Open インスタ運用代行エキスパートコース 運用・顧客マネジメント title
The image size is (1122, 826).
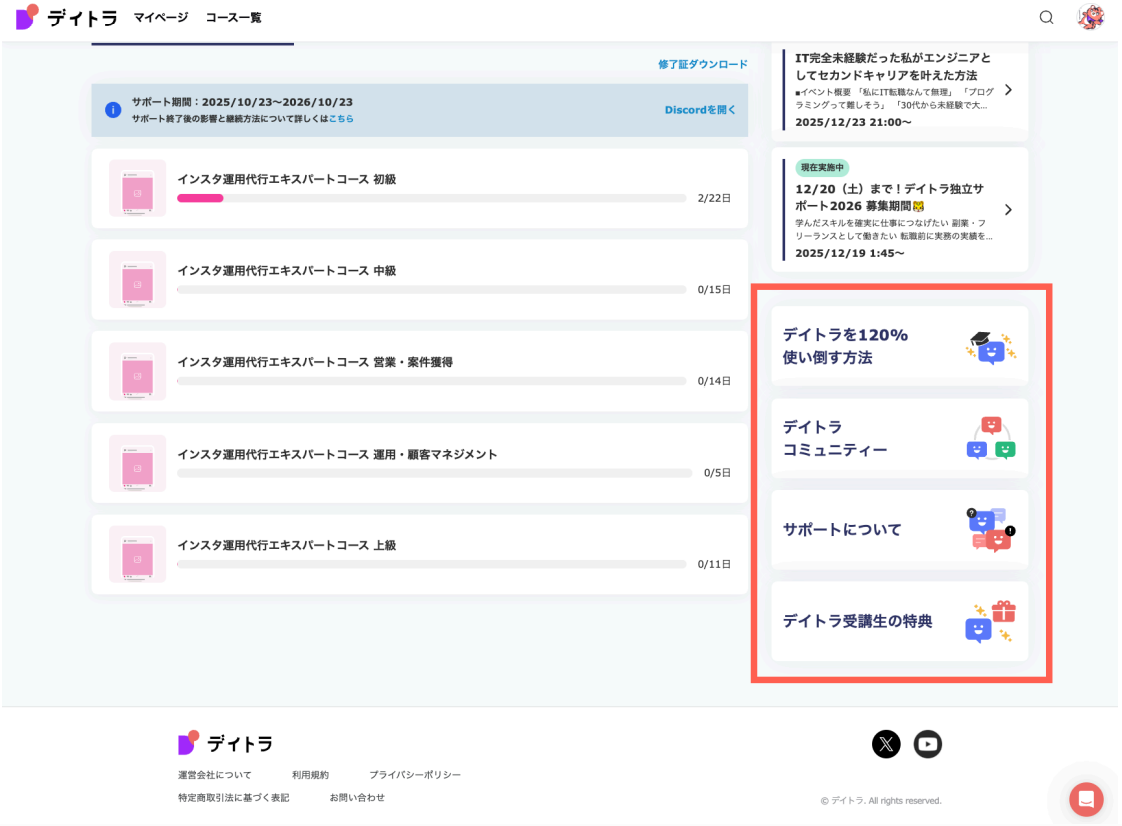[337, 454]
